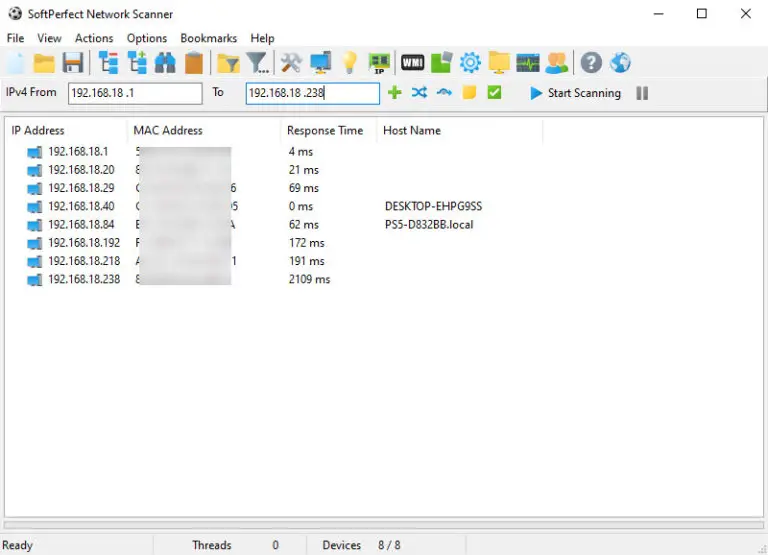Click the blue gear settings icon

tap(470, 64)
